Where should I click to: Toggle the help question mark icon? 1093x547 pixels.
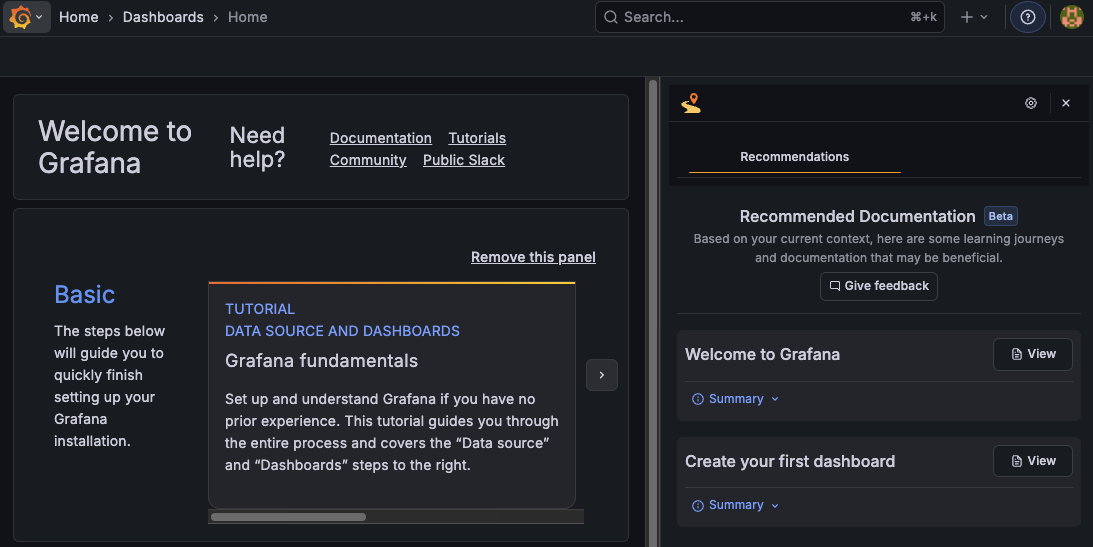point(1027,17)
